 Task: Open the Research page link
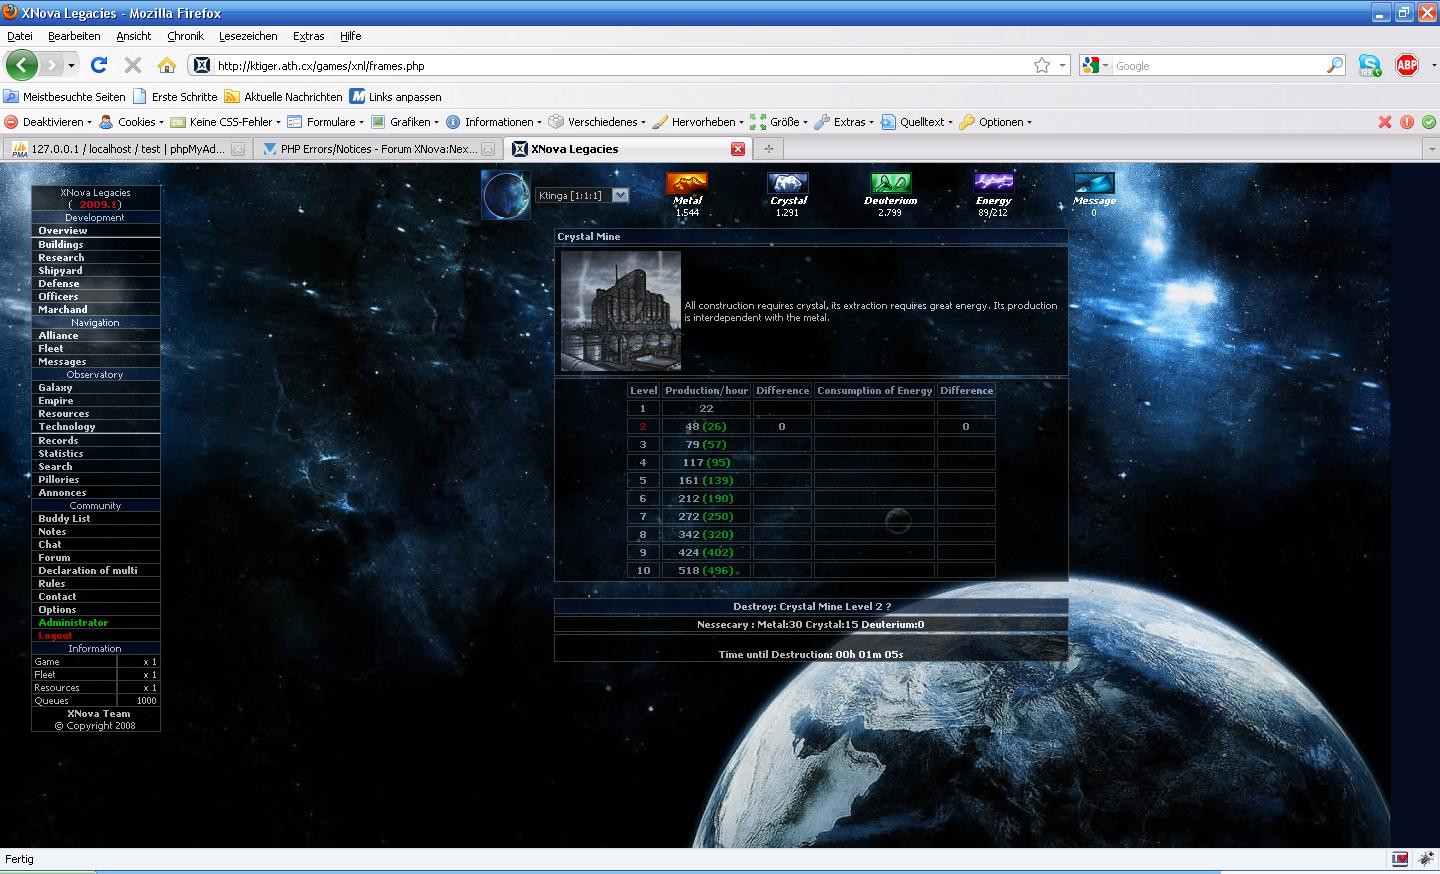coord(61,258)
